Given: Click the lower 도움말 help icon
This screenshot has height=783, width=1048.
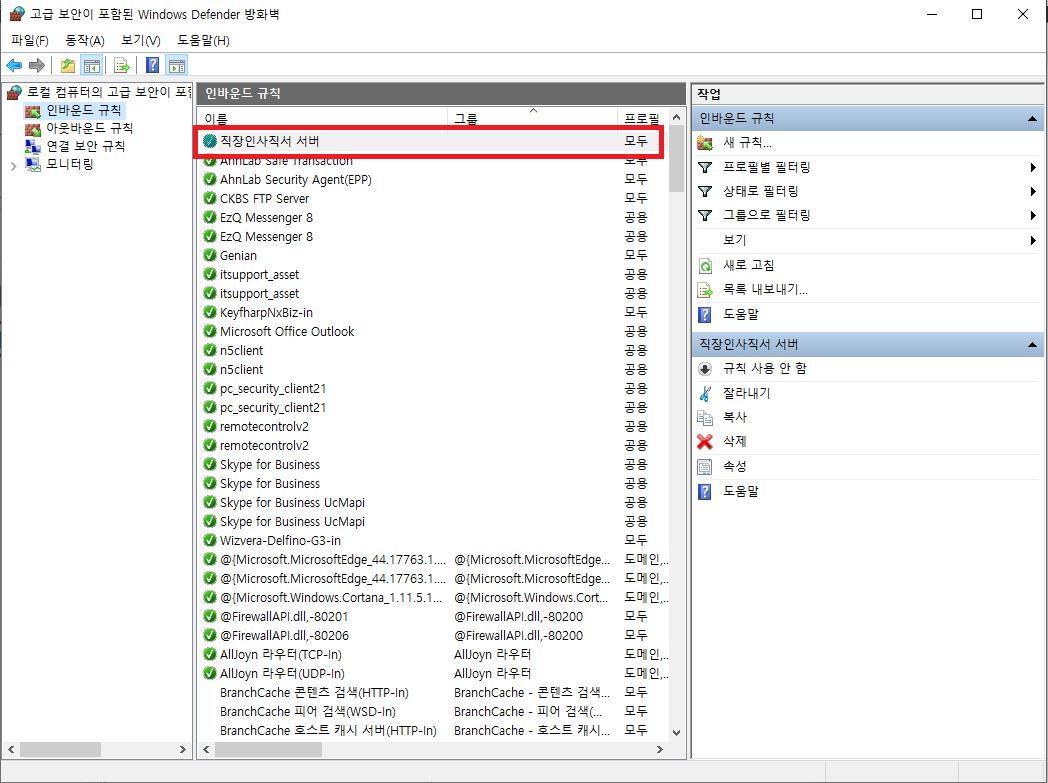Looking at the screenshot, I should 704,492.
